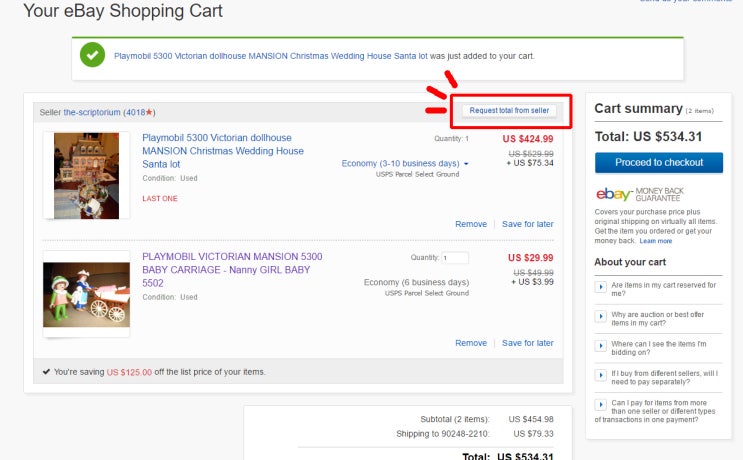Expand 'Why are auction or best offer' question
The width and height of the screenshot is (743, 460).
point(601,316)
